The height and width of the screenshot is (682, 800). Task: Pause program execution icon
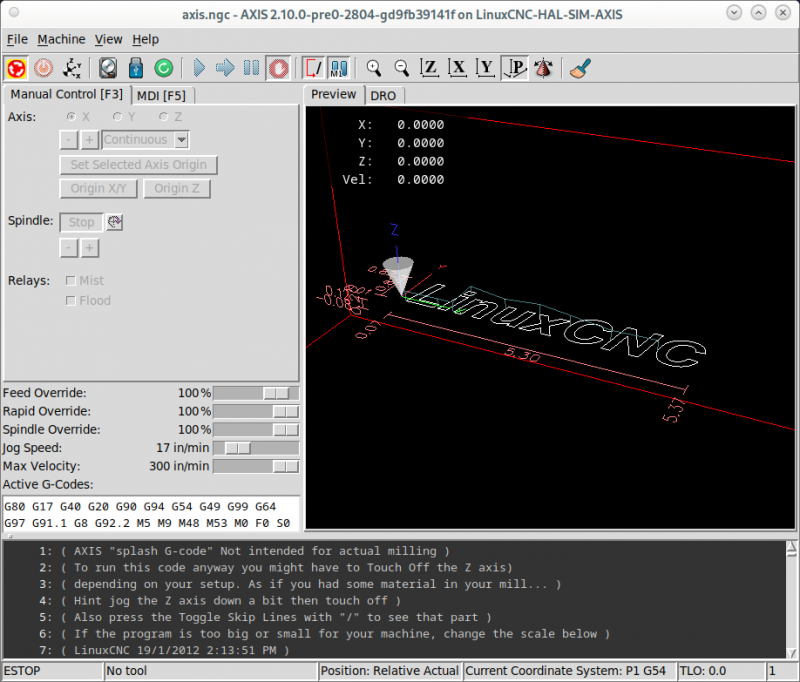pyautogui.click(x=252, y=68)
